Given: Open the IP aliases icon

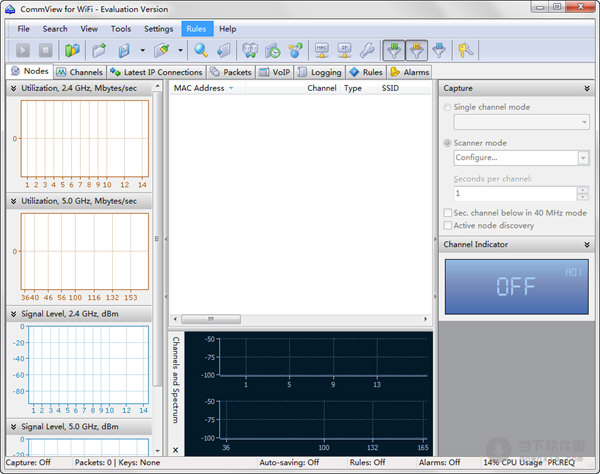Looking at the screenshot, I should click(344, 50).
